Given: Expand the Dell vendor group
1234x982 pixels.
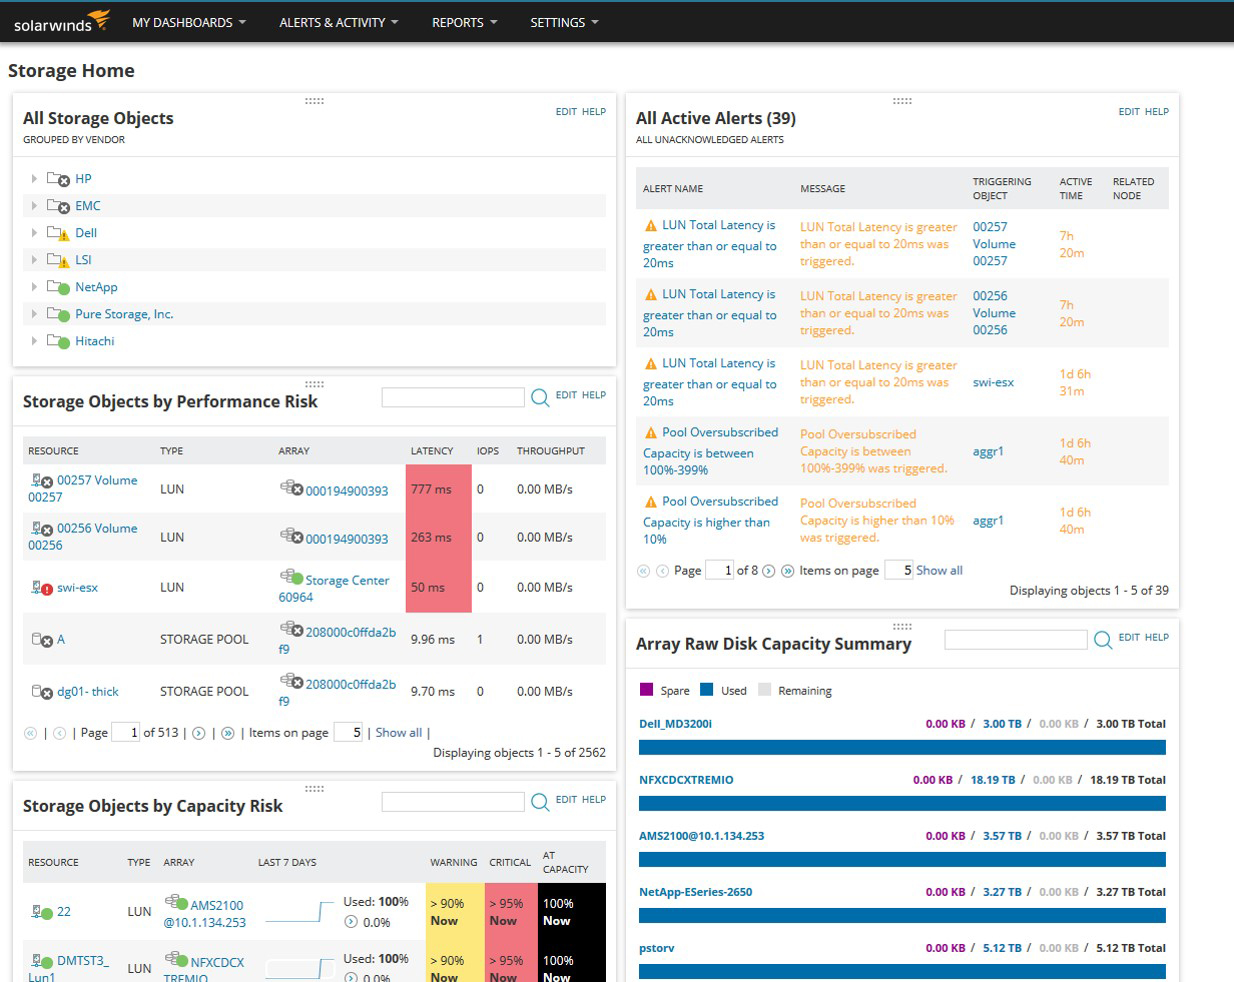Looking at the screenshot, I should [34, 233].
